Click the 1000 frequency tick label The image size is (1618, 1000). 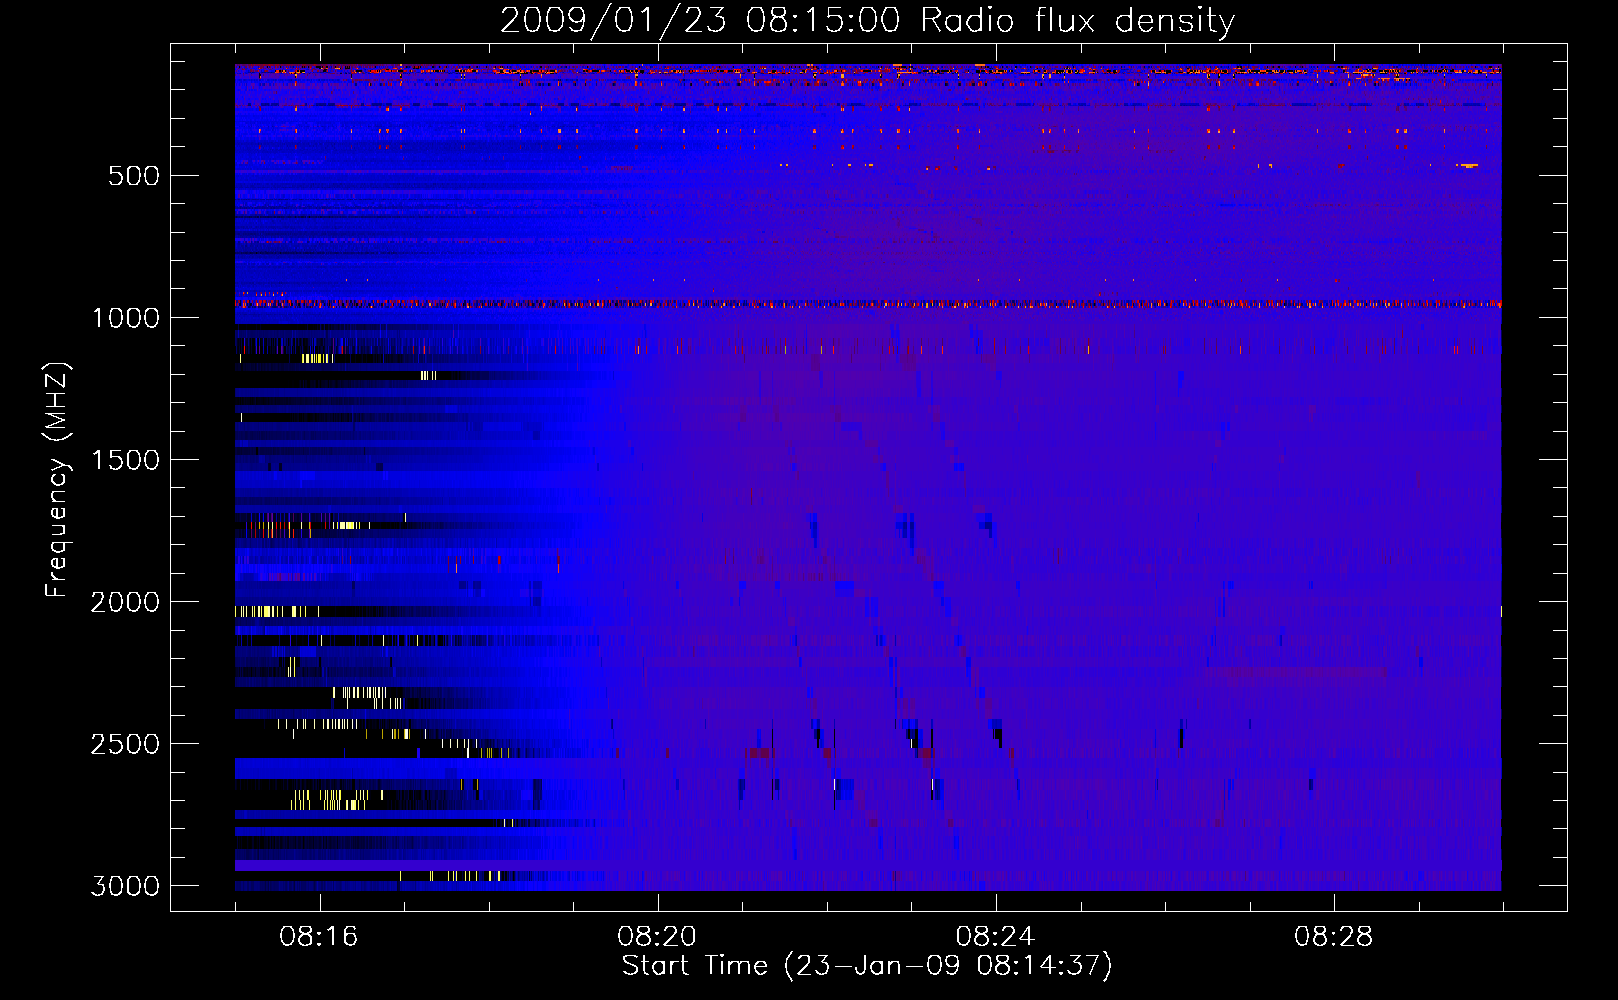point(125,318)
